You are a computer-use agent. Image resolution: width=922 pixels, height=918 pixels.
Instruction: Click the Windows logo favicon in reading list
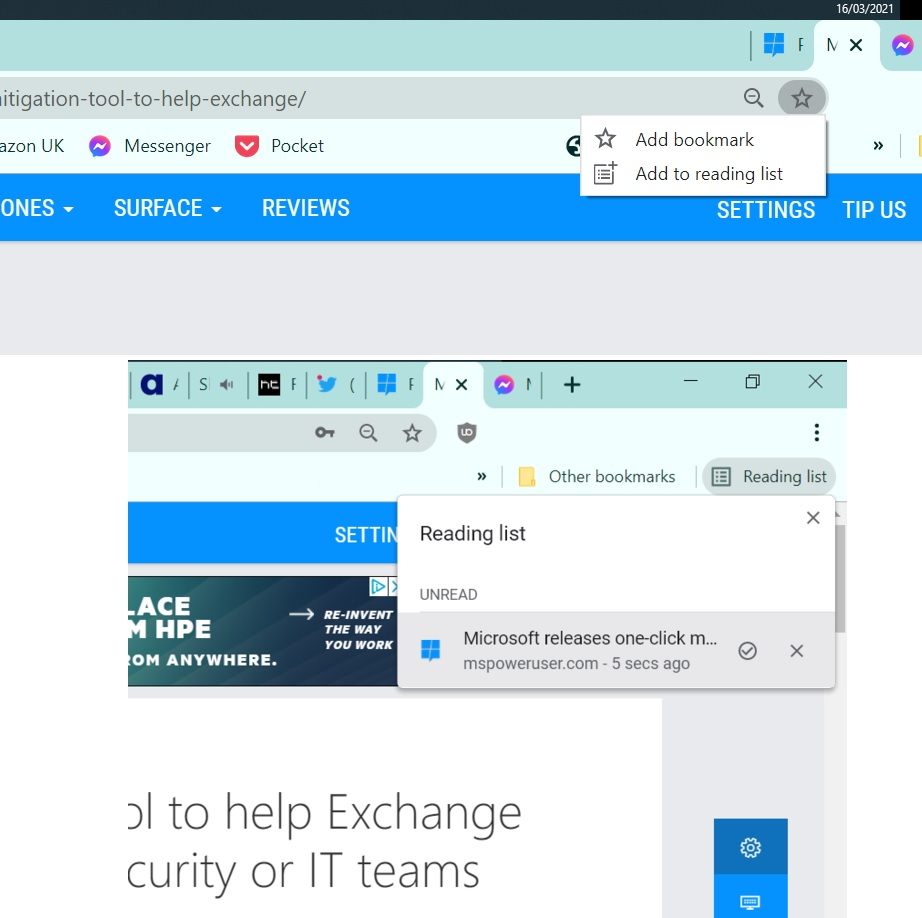point(430,650)
